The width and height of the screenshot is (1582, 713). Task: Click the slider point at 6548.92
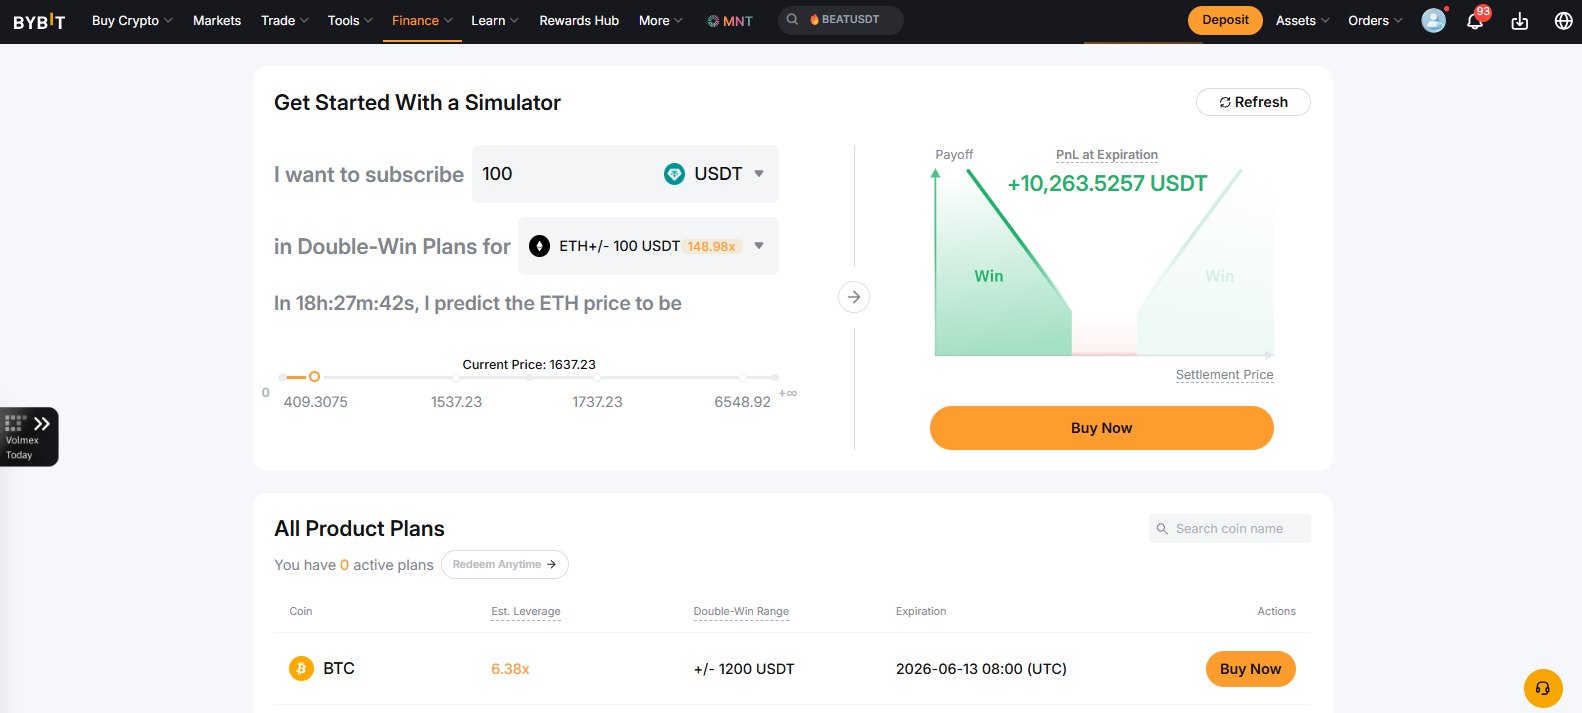[x=743, y=378]
